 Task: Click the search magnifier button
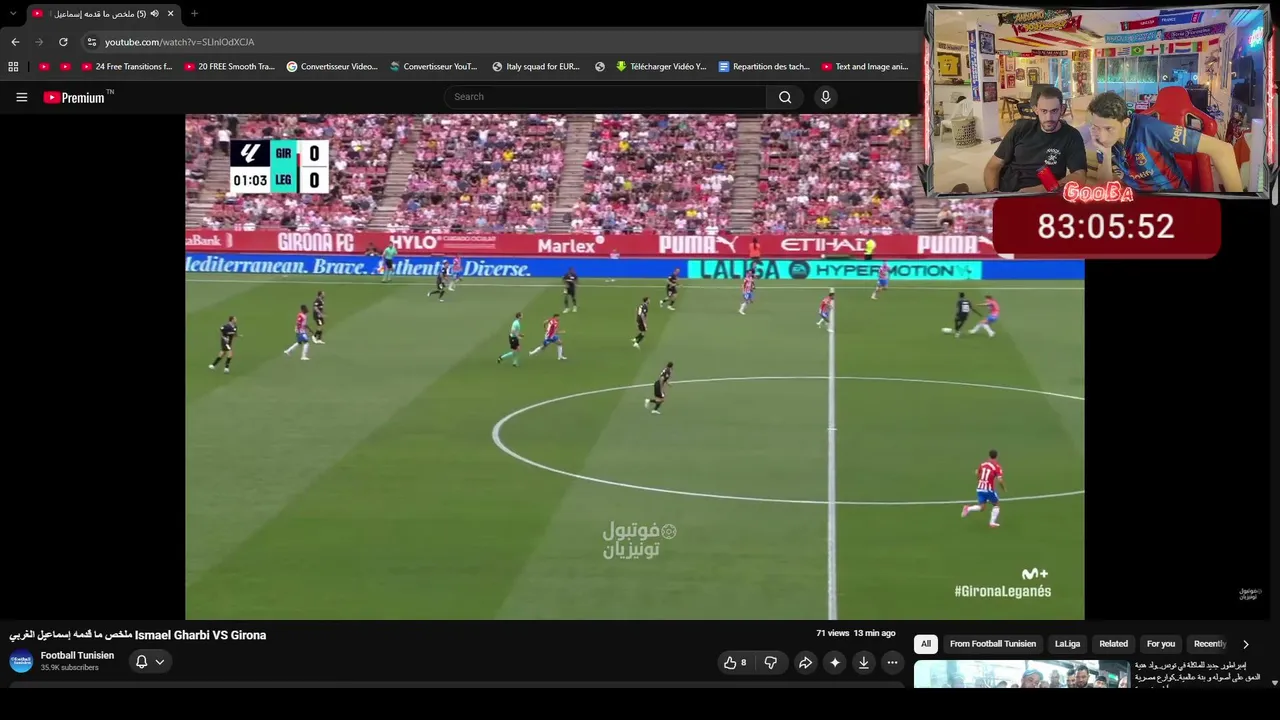pos(785,97)
